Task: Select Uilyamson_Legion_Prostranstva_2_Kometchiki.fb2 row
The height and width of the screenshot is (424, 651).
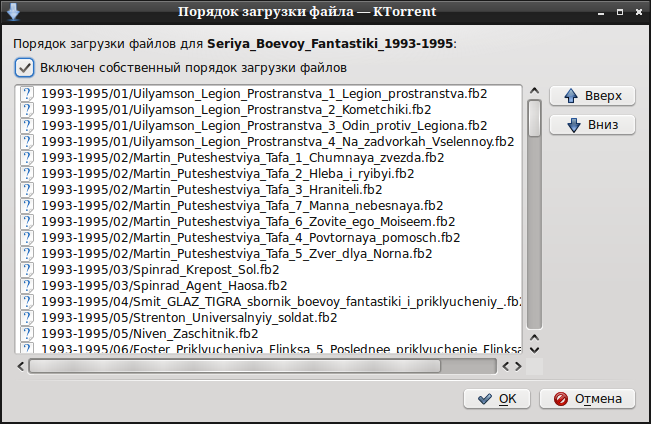Action: [x=269, y=110]
